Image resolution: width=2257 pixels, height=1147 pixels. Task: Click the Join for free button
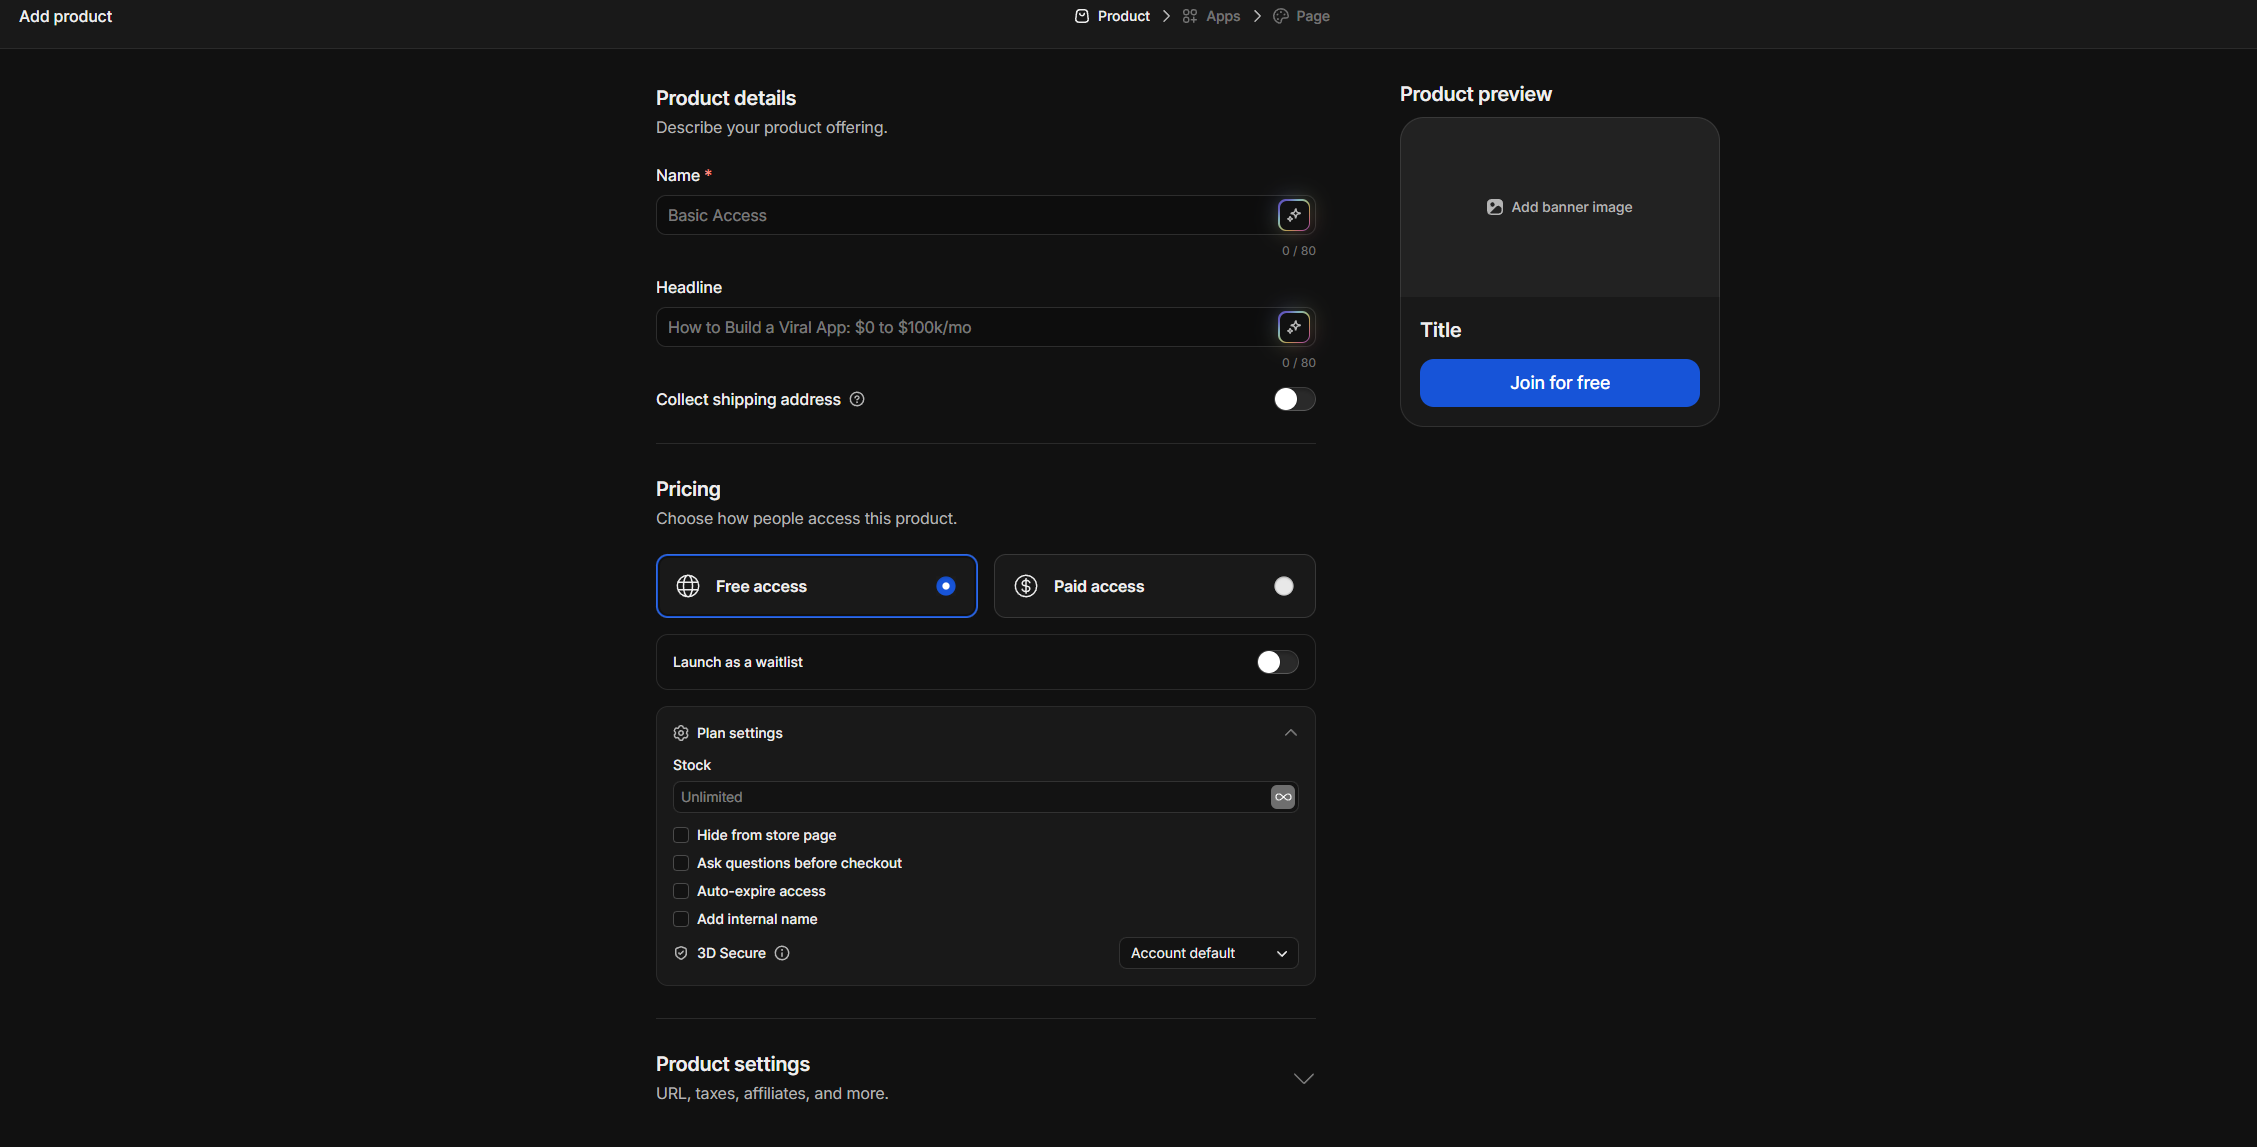(x=1560, y=383)
